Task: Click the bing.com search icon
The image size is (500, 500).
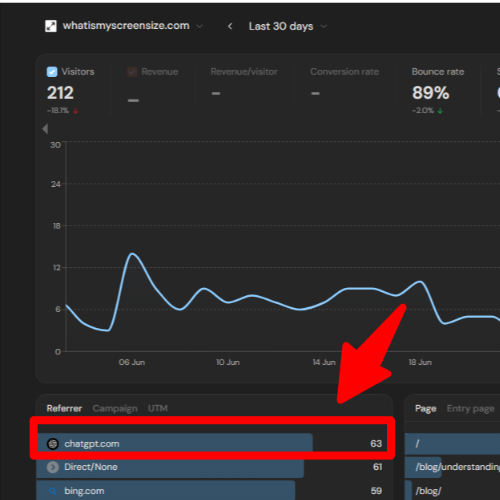Action: pos(53,491)
